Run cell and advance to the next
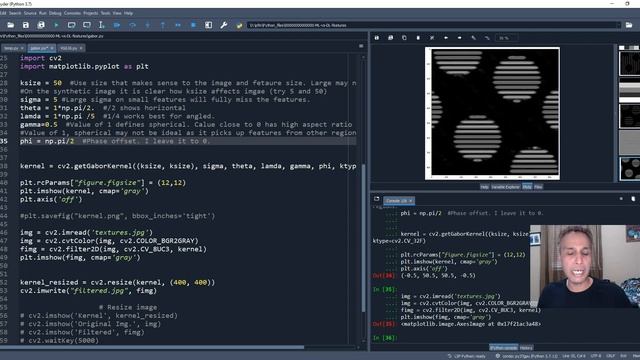This screenshot has width=640, height=360. pos(87,25)
